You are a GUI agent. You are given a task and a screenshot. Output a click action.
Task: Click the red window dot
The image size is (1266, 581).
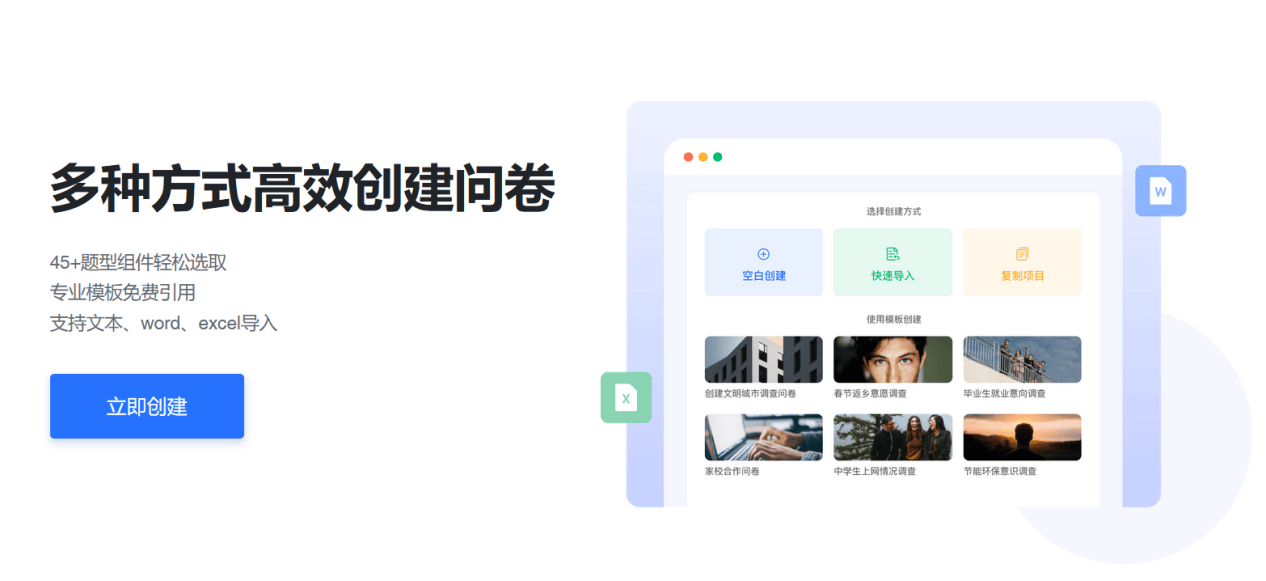688,157
